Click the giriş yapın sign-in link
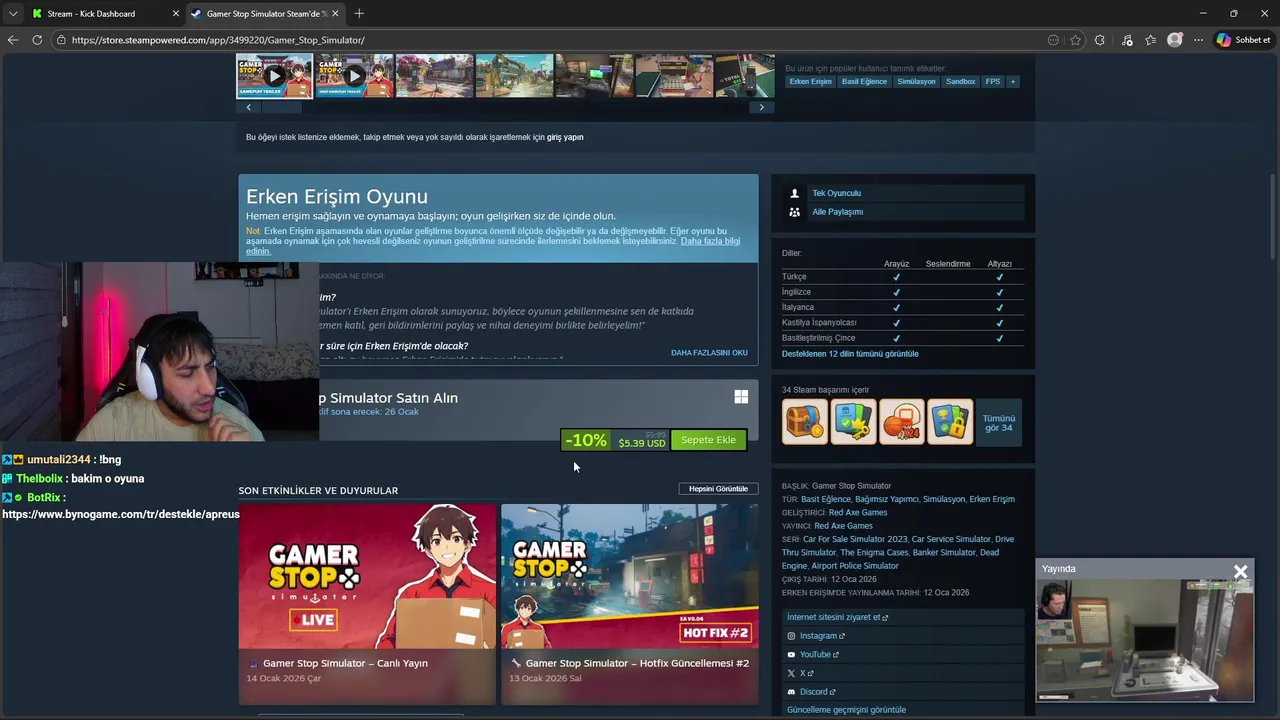This screenshot has width=1280, height=720. (565, 137)
